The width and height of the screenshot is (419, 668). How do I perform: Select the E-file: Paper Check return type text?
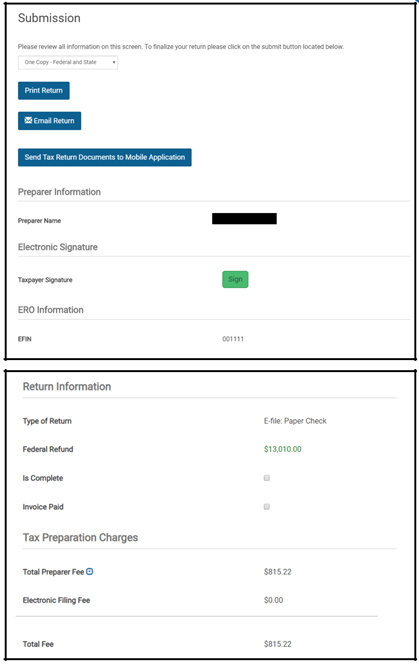[x=295, y=421]
